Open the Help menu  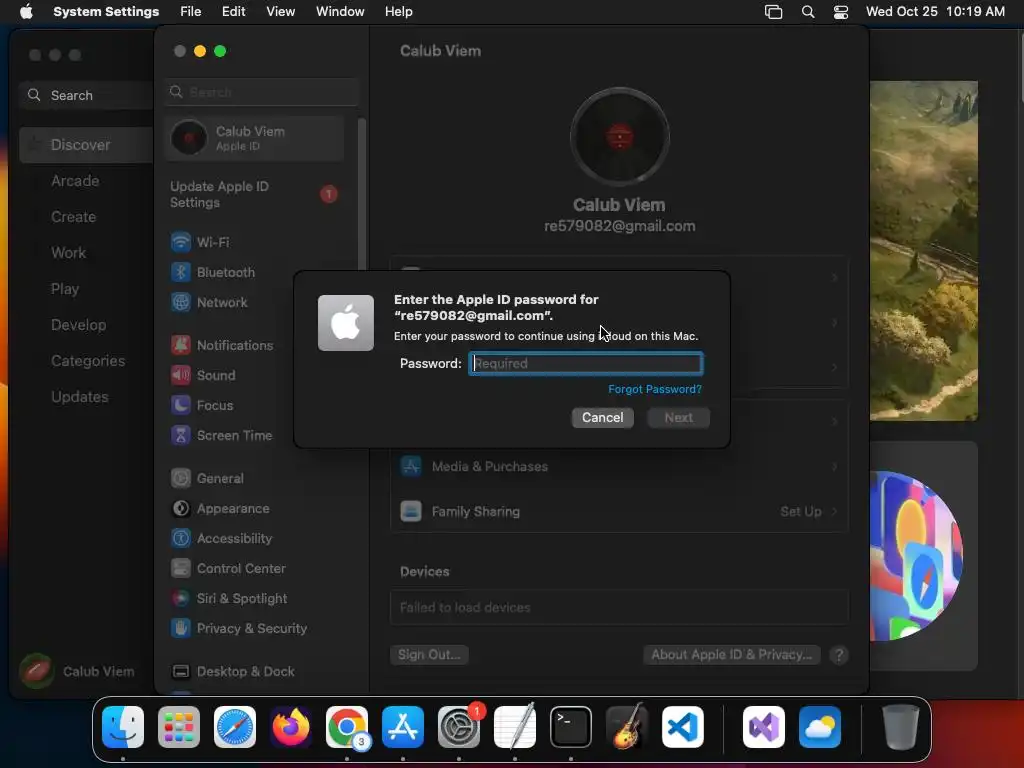click(398, 12)
